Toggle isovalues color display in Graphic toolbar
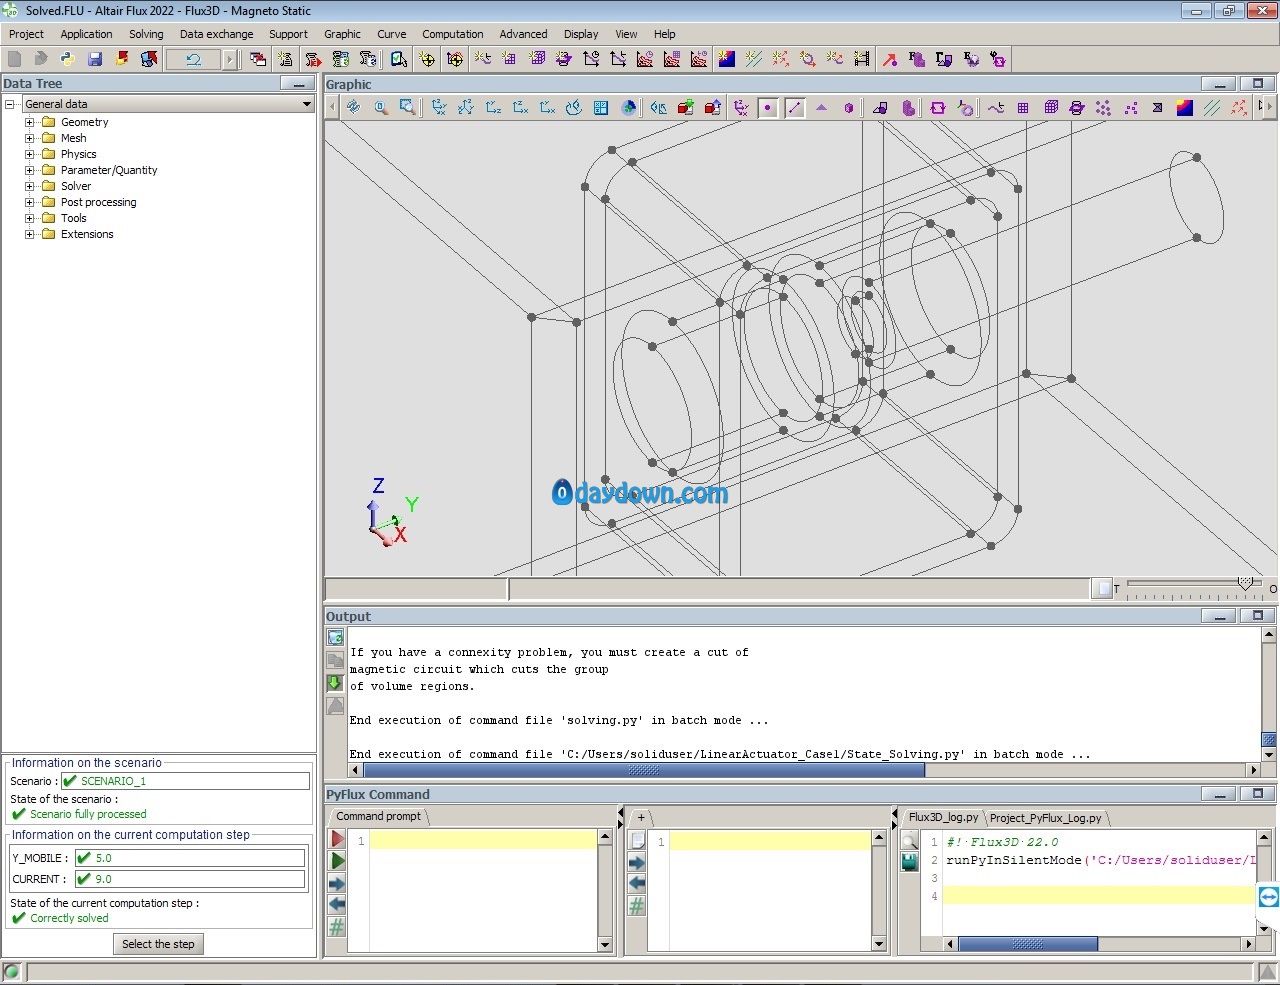This screenshot has height=985, width=1280. [1184, 107]
